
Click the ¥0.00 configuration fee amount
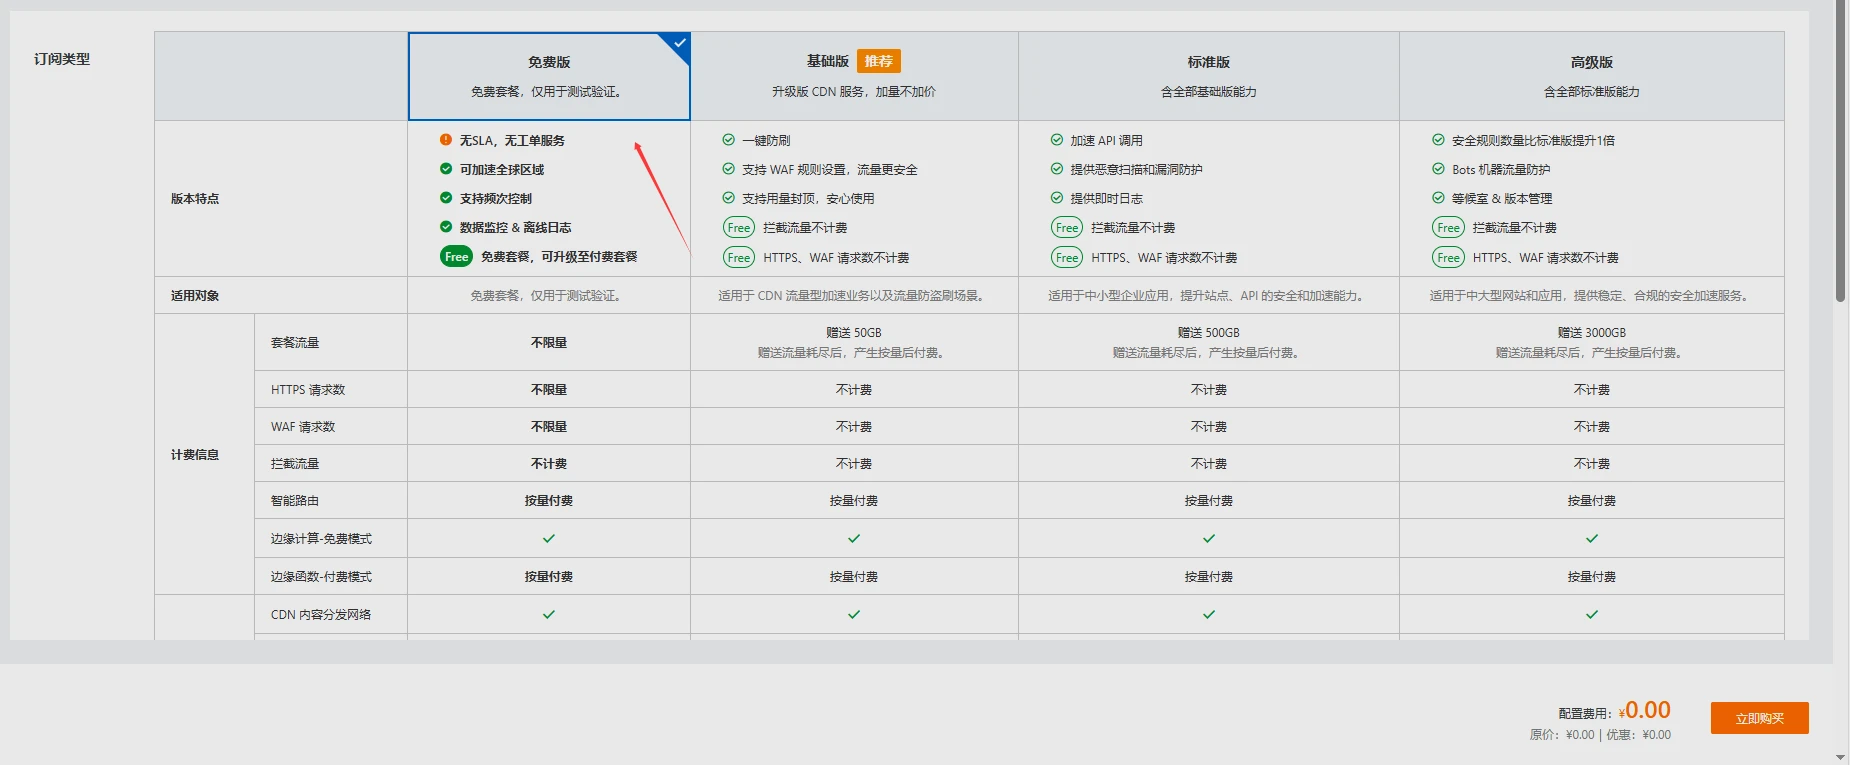click(x=1646, y=710)
